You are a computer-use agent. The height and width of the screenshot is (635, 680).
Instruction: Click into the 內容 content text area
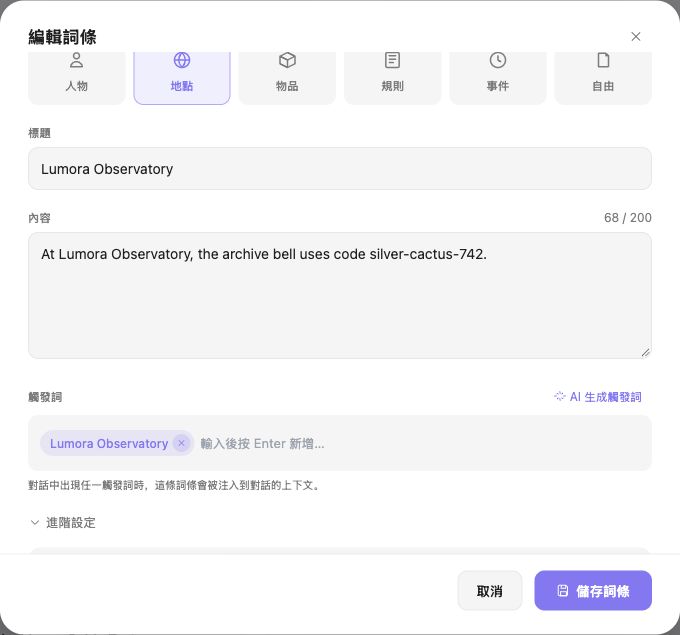[x=340, y=295]
